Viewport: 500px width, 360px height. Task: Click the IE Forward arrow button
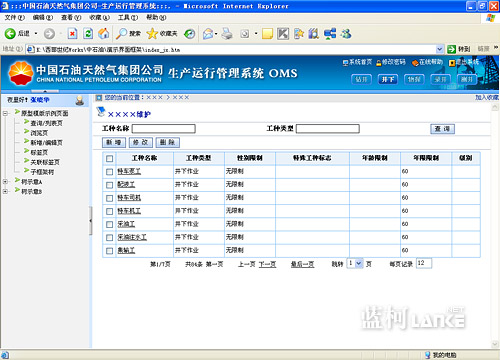pyautogui.click(x=49, y=33)
